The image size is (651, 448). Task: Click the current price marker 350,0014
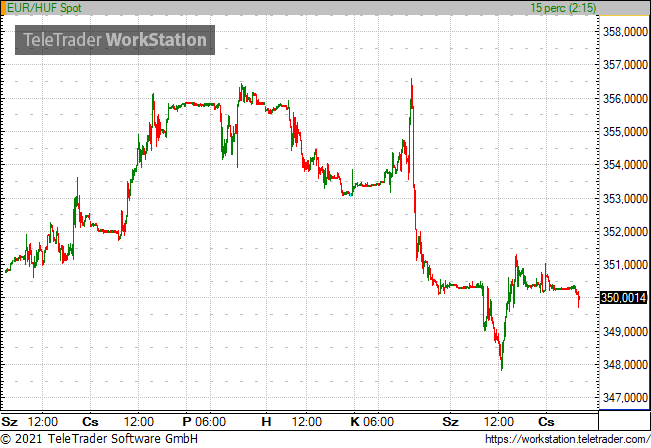pos(624,298)
